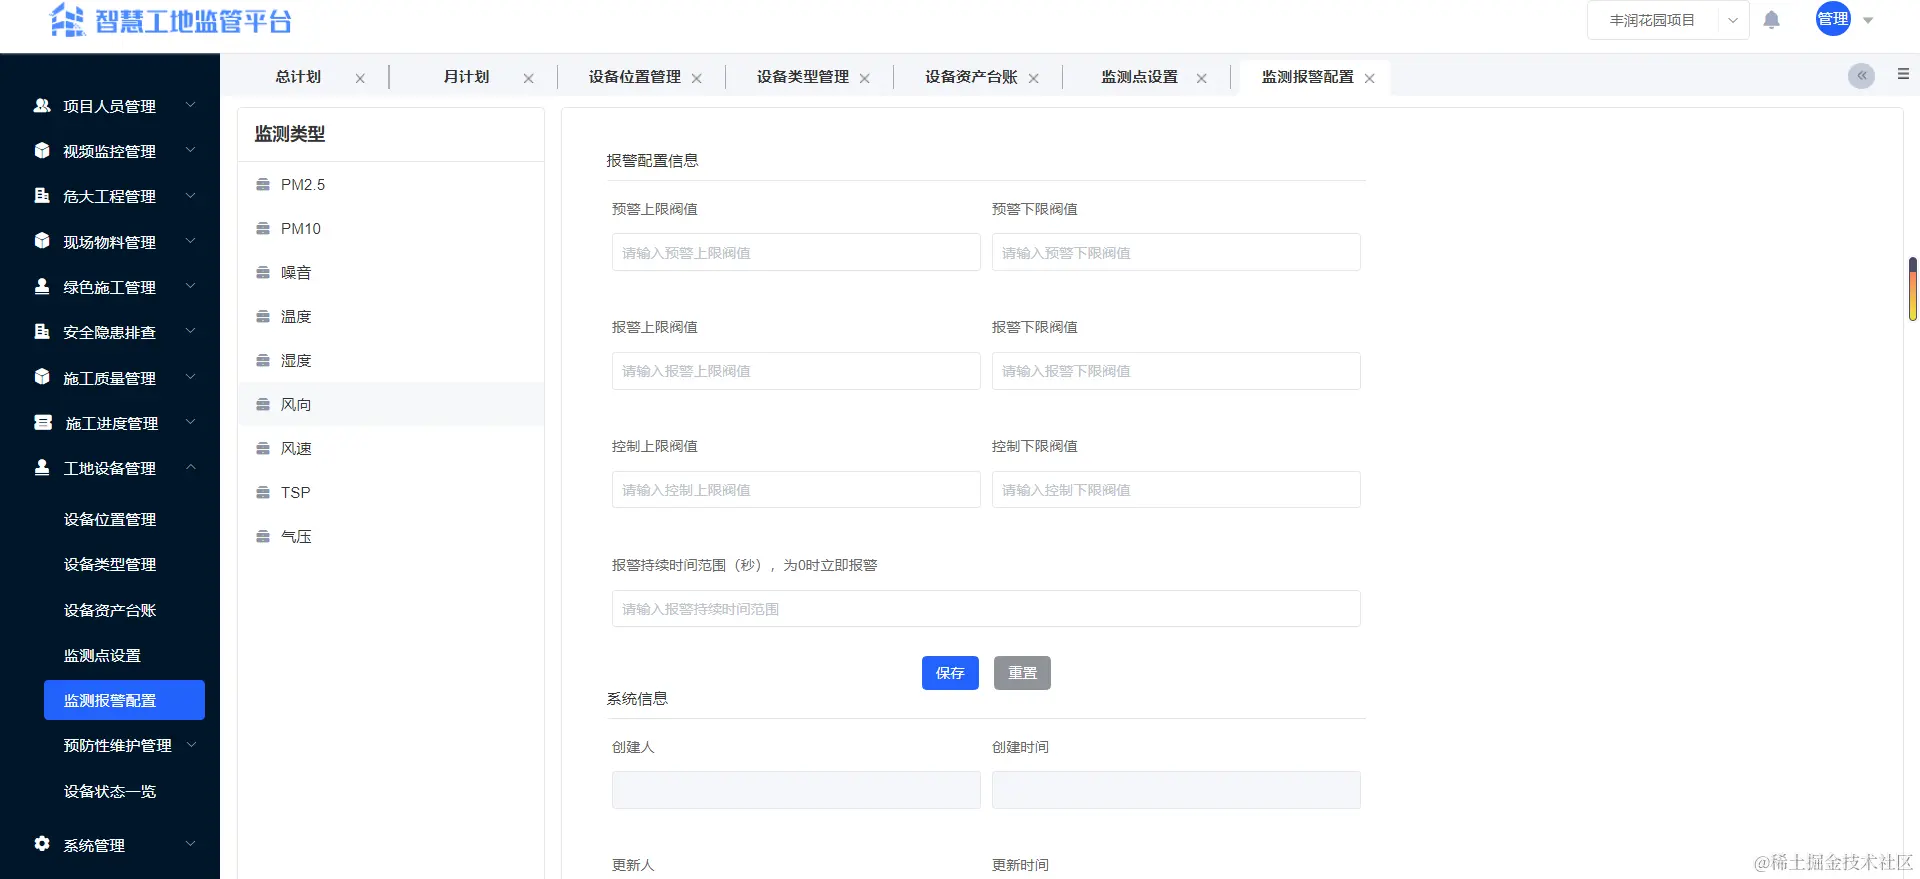
Task: Expand the 施工质量管理 sidebar menu
Action: point(110,378)
